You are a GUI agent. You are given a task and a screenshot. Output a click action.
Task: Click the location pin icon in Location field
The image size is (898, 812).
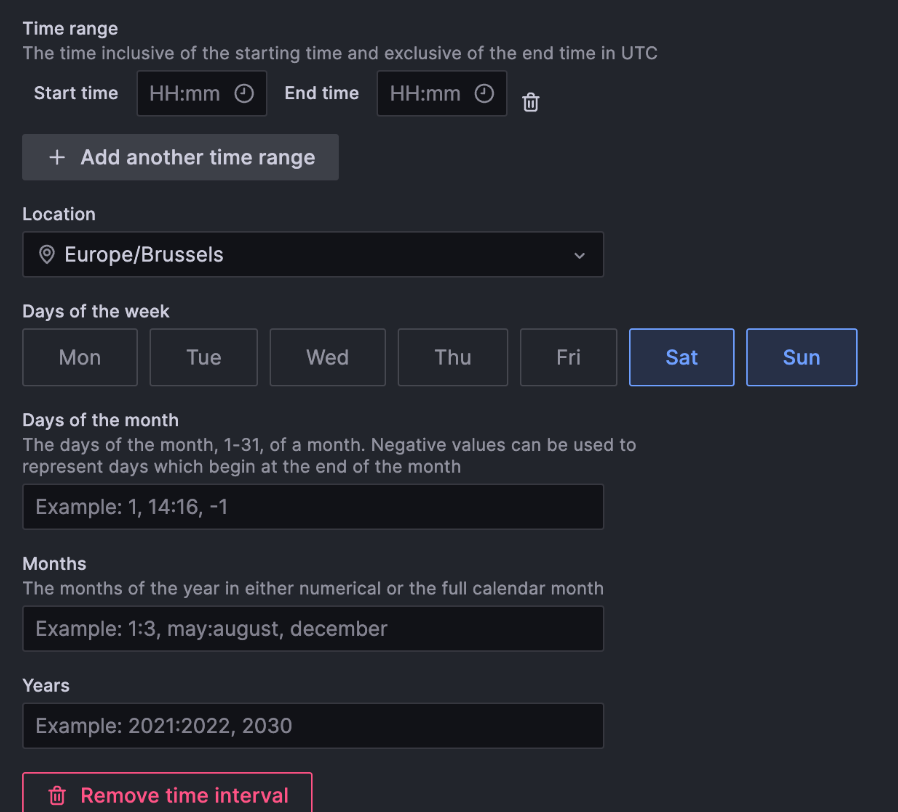coord(46,254)
